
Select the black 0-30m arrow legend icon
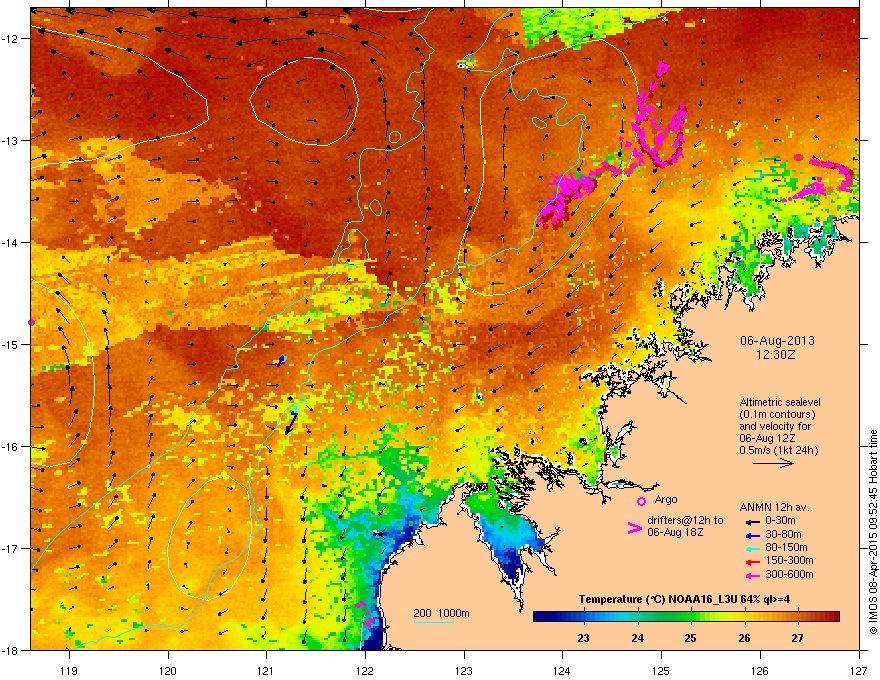click(x=751, y=521)
